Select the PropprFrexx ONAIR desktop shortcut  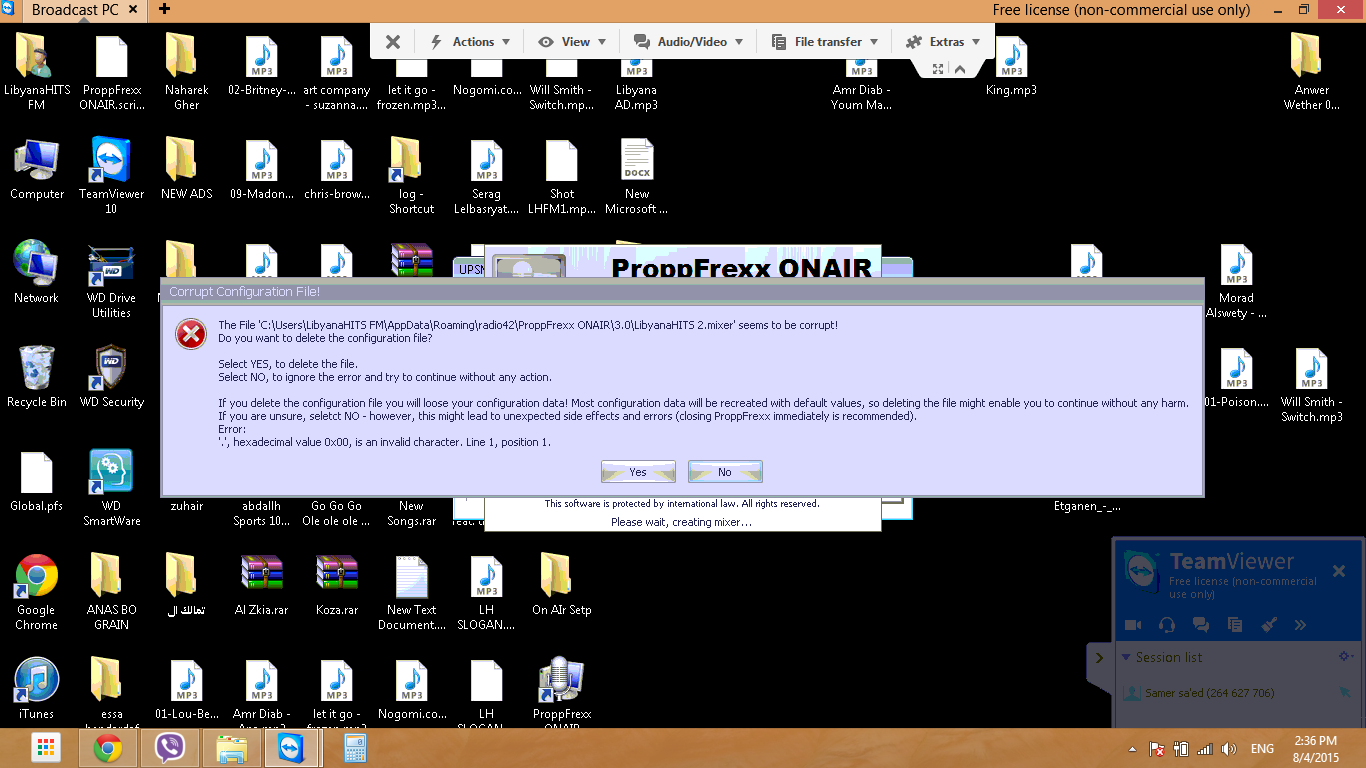tap(561, 692)
